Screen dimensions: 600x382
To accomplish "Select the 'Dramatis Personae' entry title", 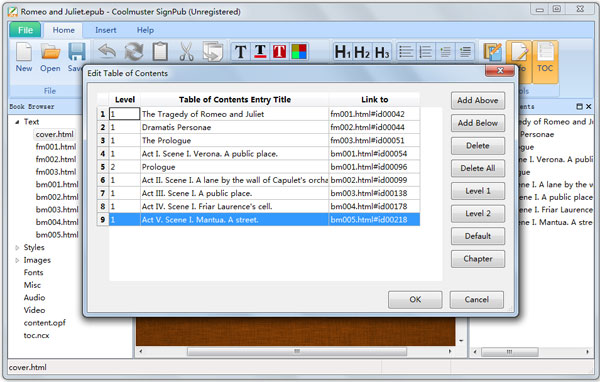I will (234, 127).
